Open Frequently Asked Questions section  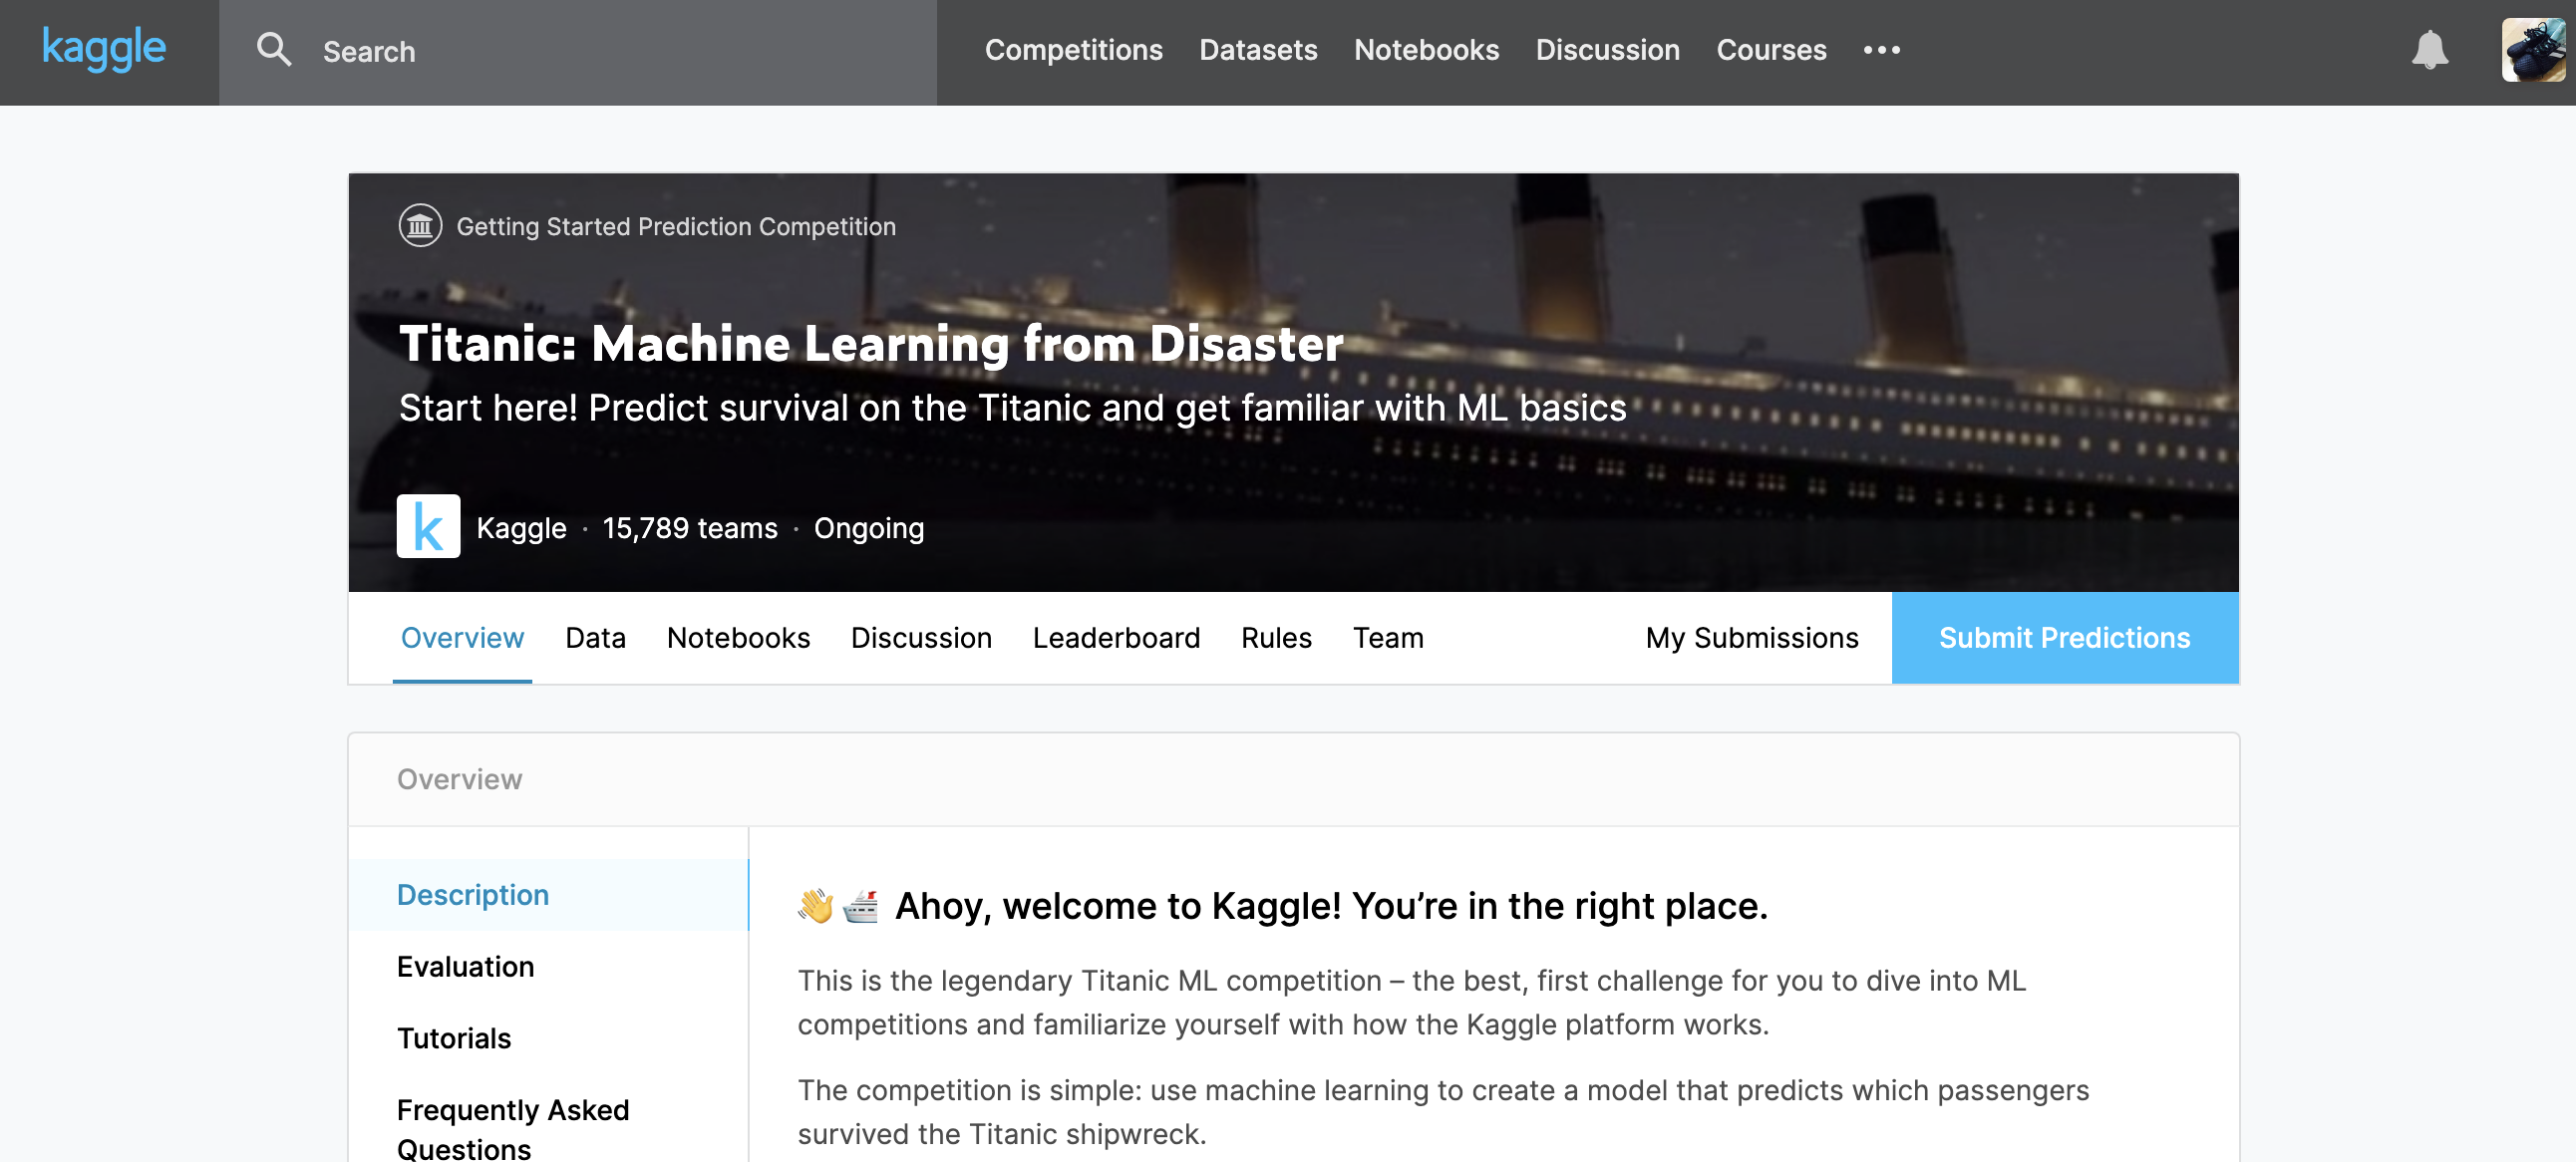coord(512,1128)
